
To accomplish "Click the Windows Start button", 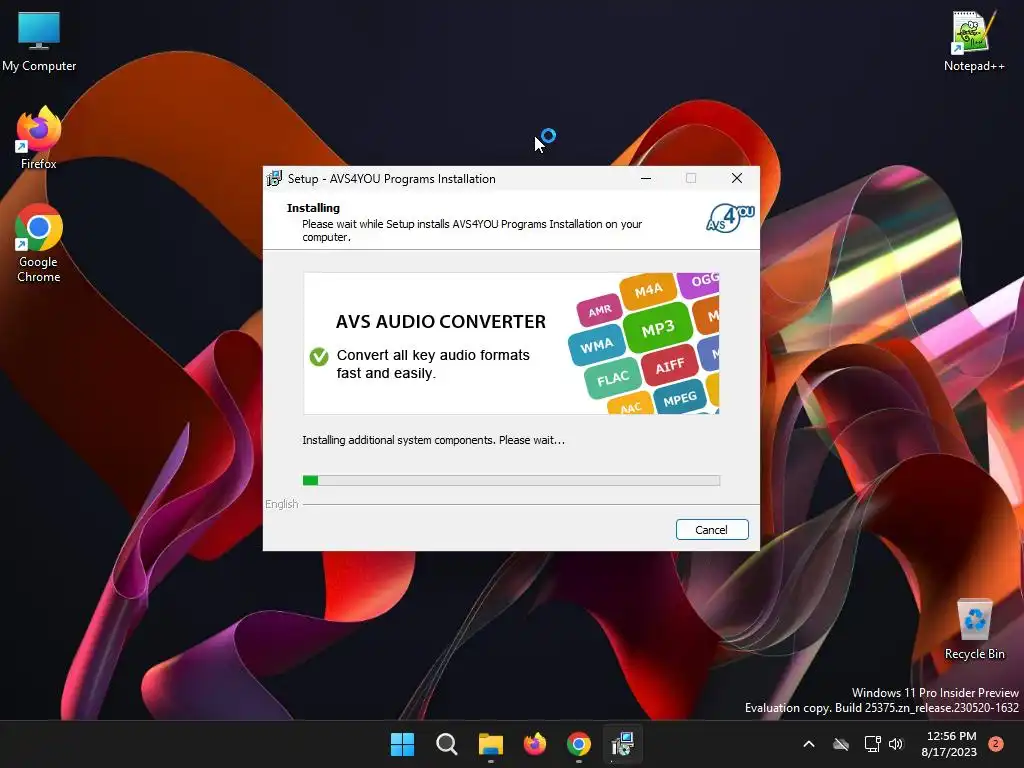I will pos(402,744).
